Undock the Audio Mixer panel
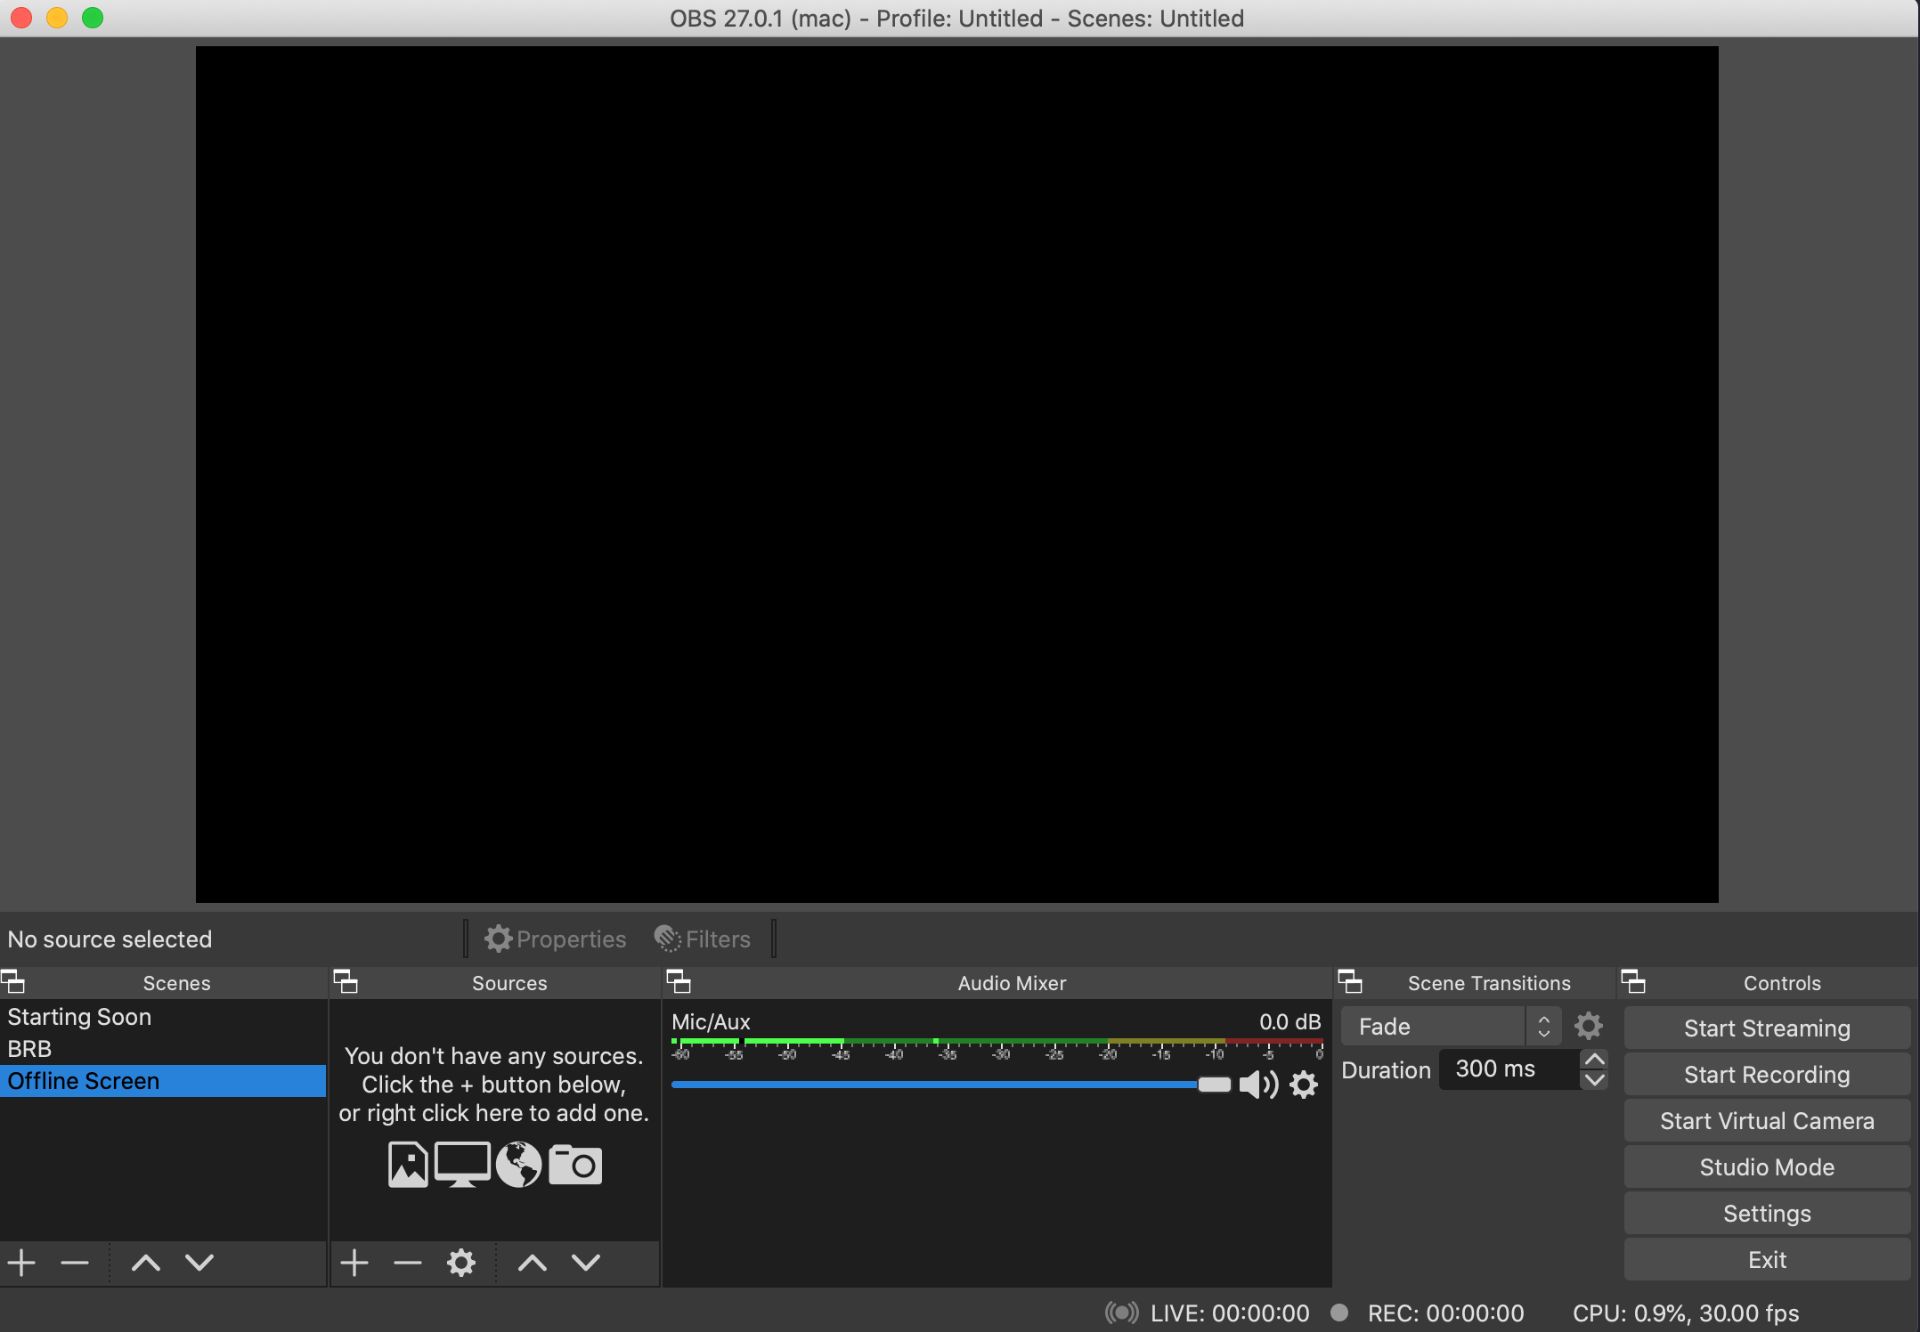The height and width of the screenshot is (1332, 1920). [679, 982]
